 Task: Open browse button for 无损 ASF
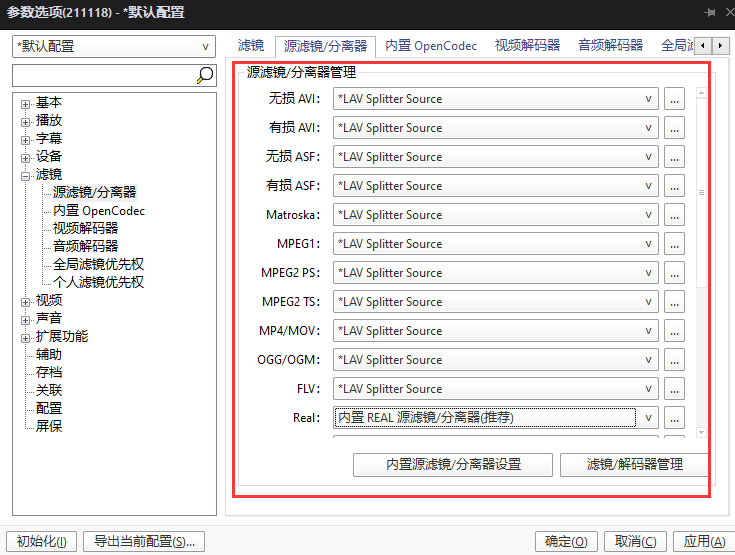click(675, 157)
